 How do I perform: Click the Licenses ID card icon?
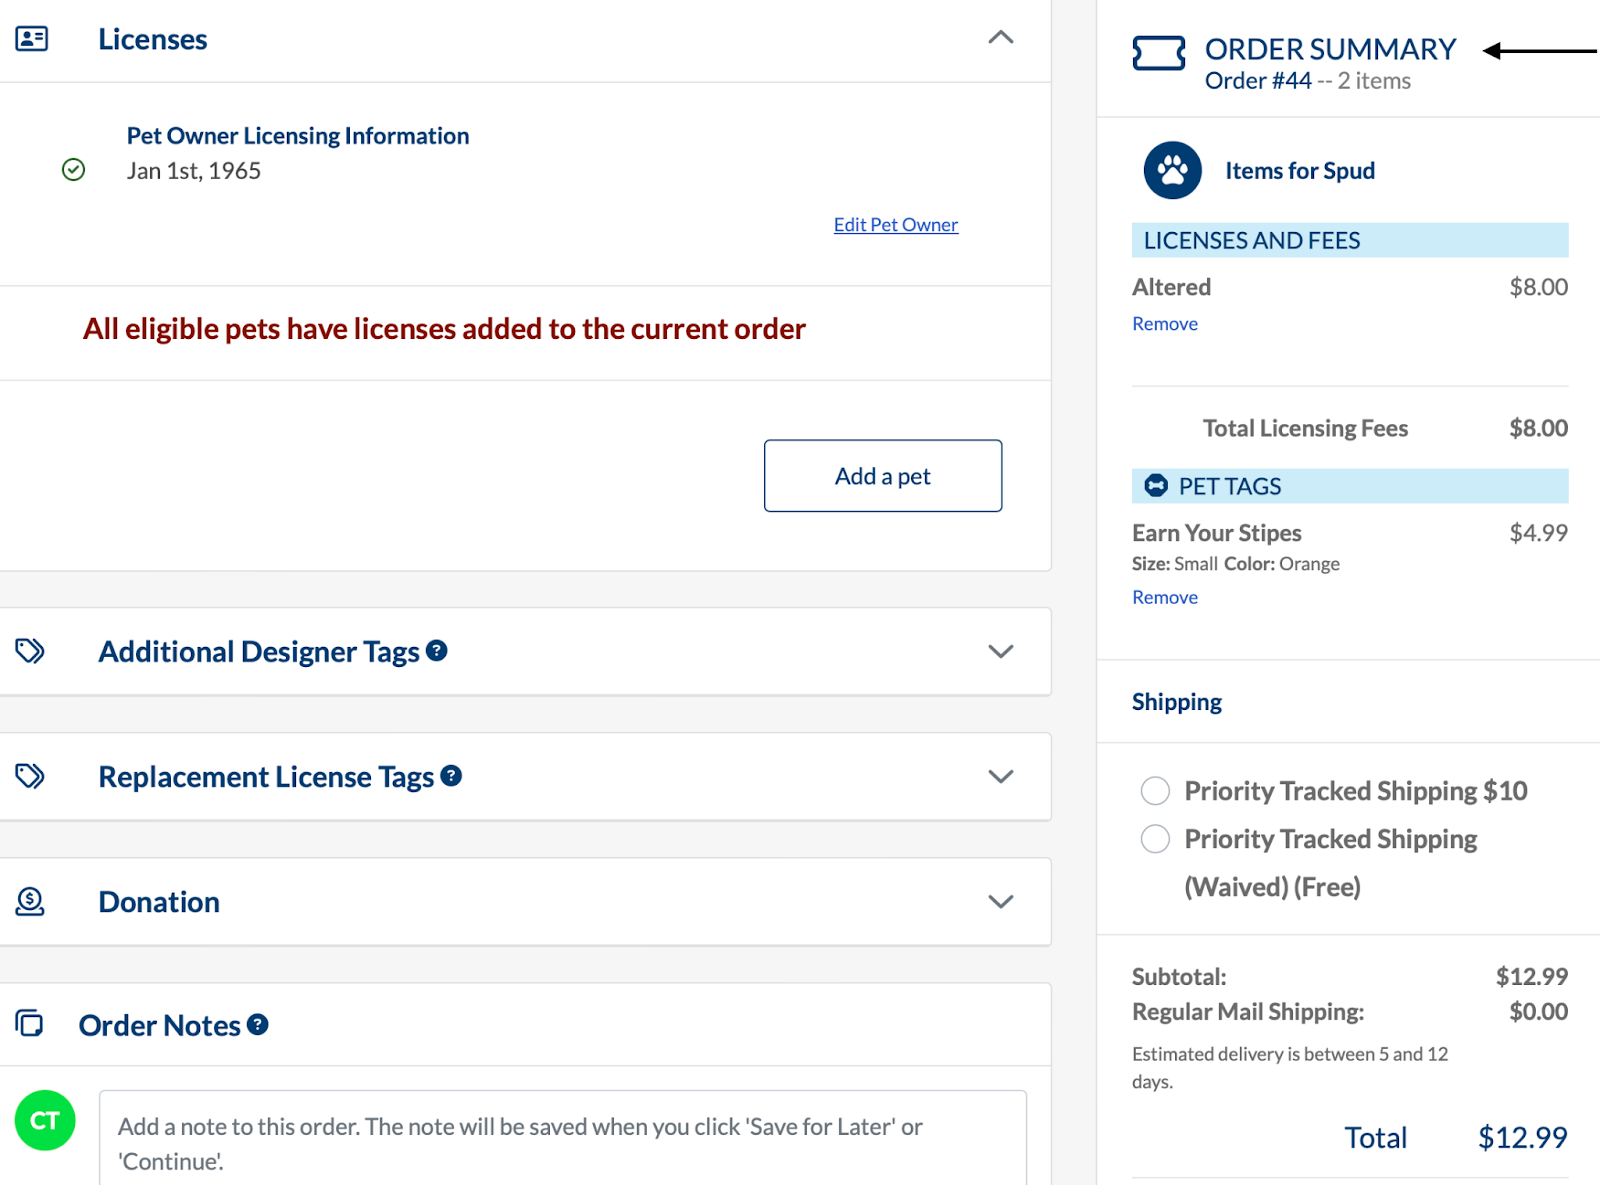point(30,38)
